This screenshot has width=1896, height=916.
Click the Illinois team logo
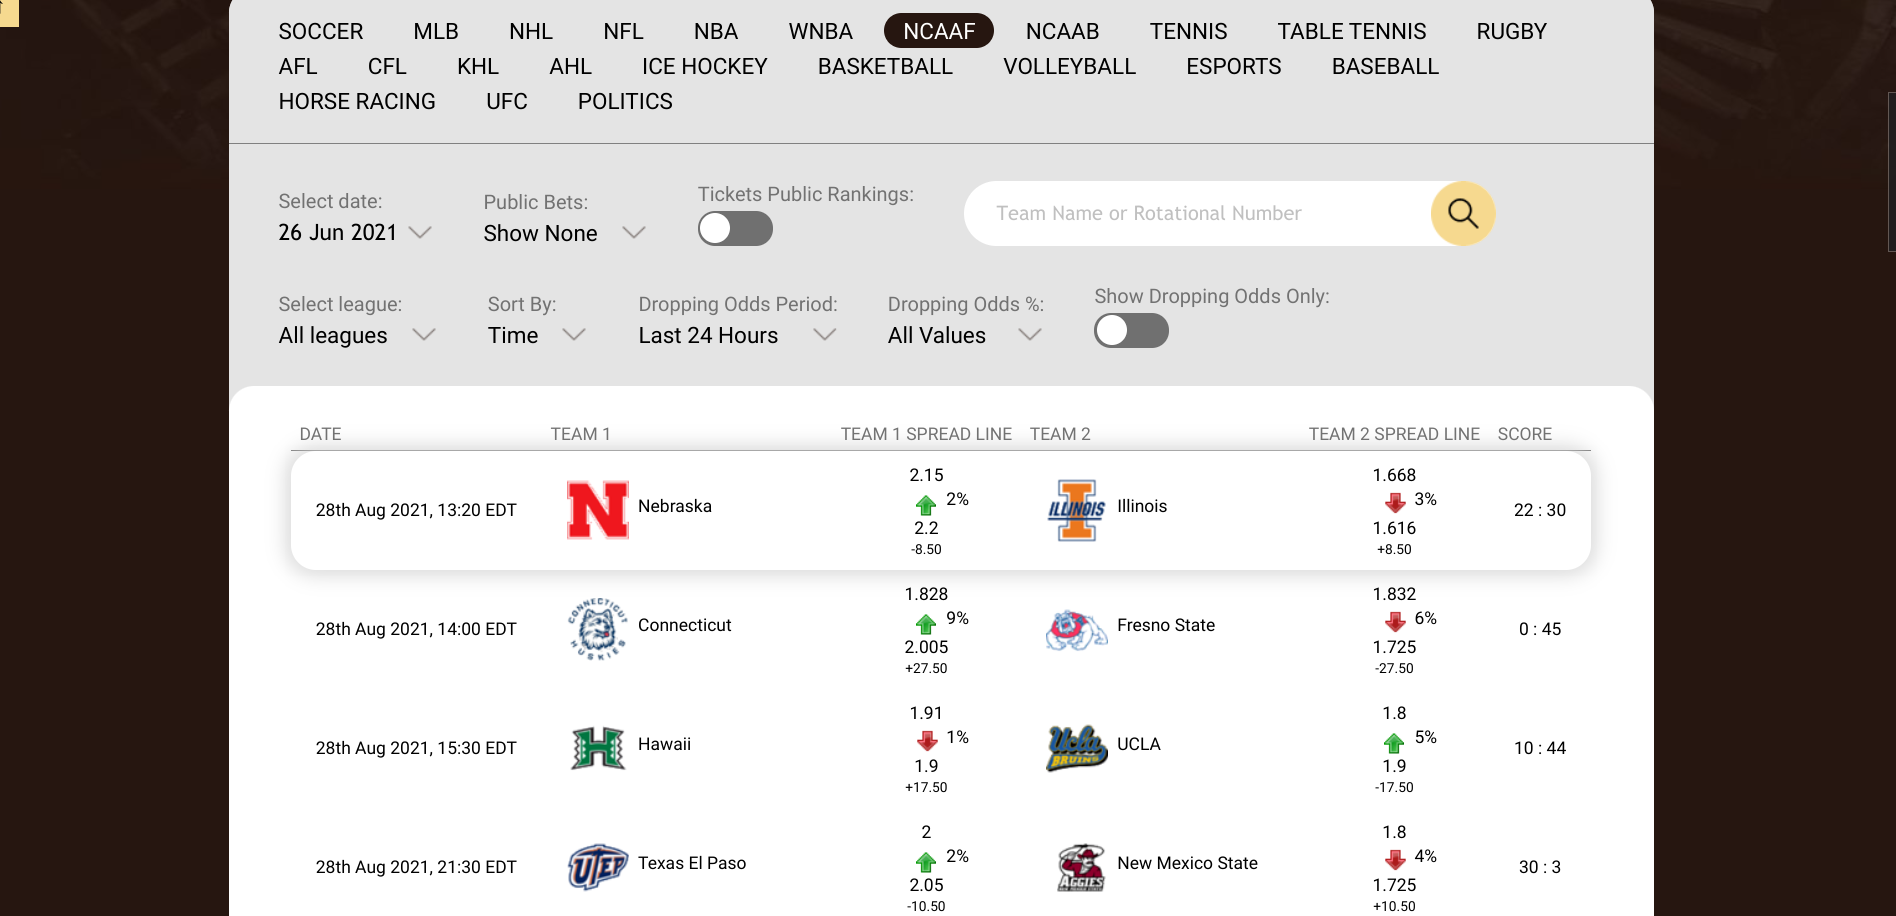pyautogui.click(x=1077, y=510)
